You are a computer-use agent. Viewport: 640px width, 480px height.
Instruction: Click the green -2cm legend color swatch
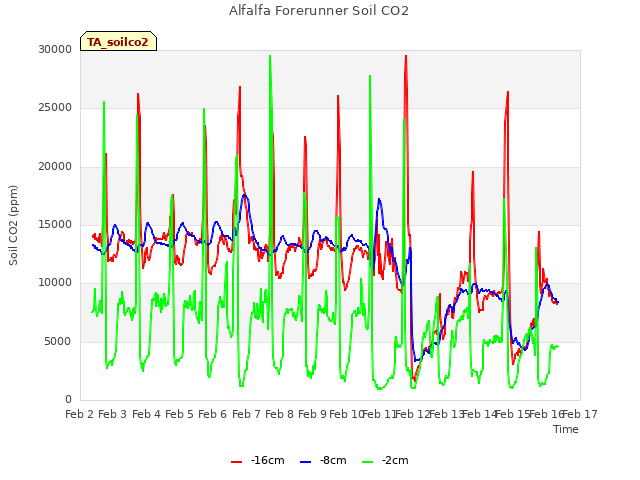(367, 462)
